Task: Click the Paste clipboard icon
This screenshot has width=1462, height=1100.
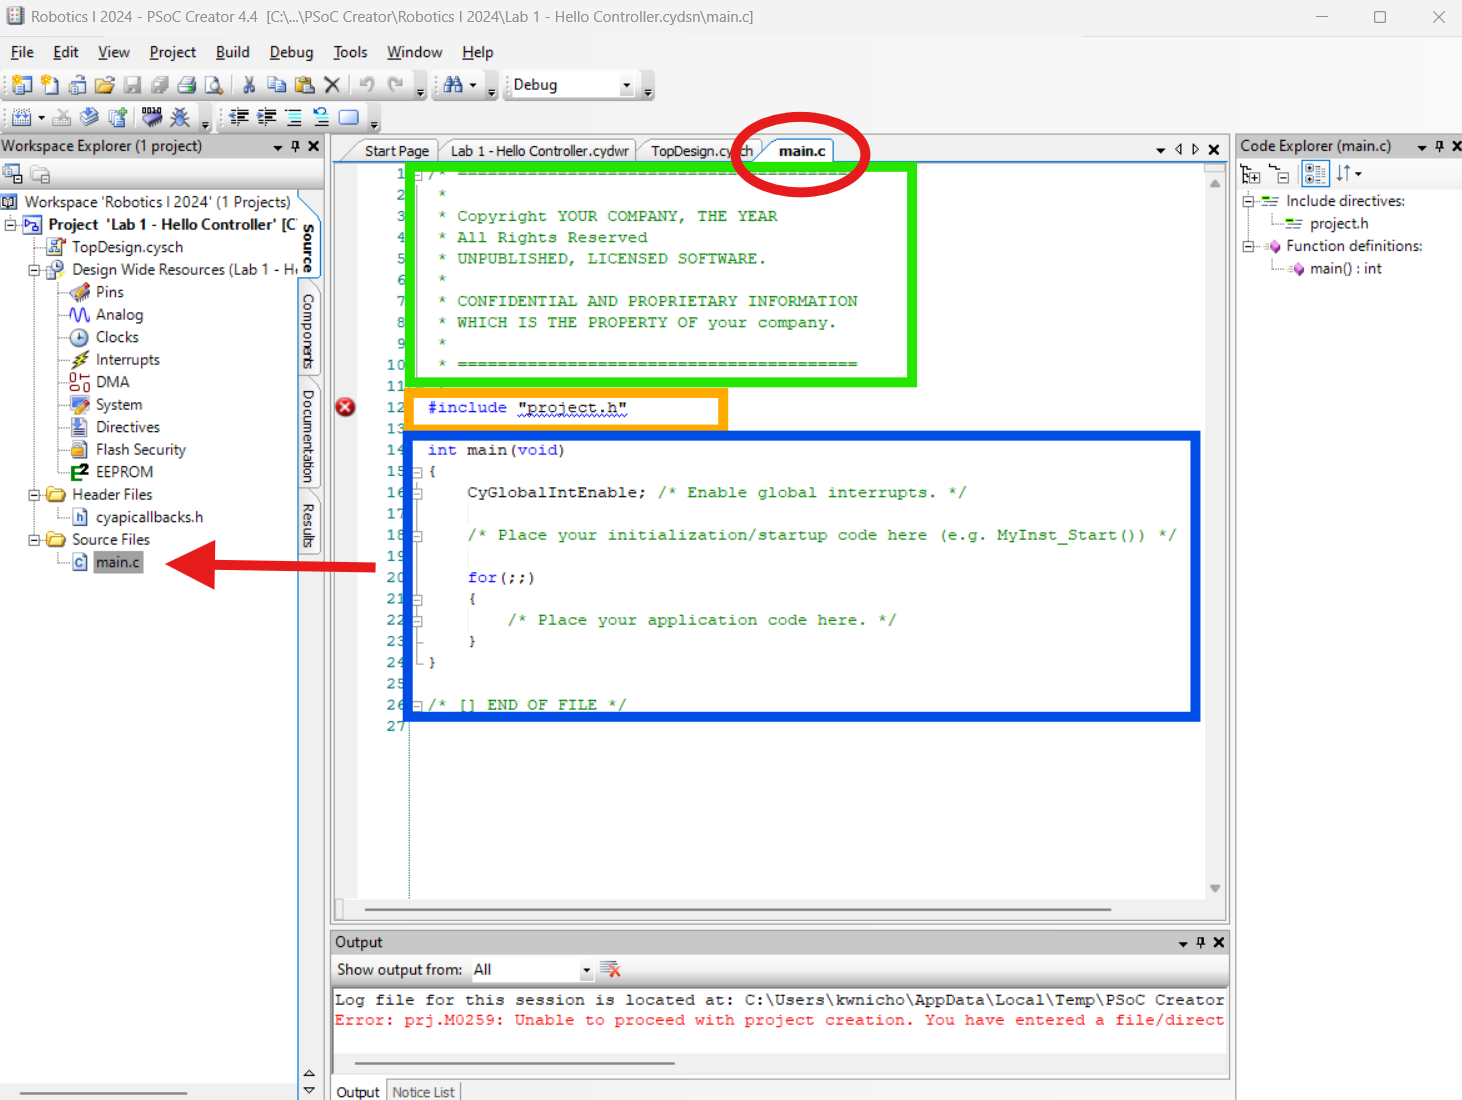Action: coord(305,85)
